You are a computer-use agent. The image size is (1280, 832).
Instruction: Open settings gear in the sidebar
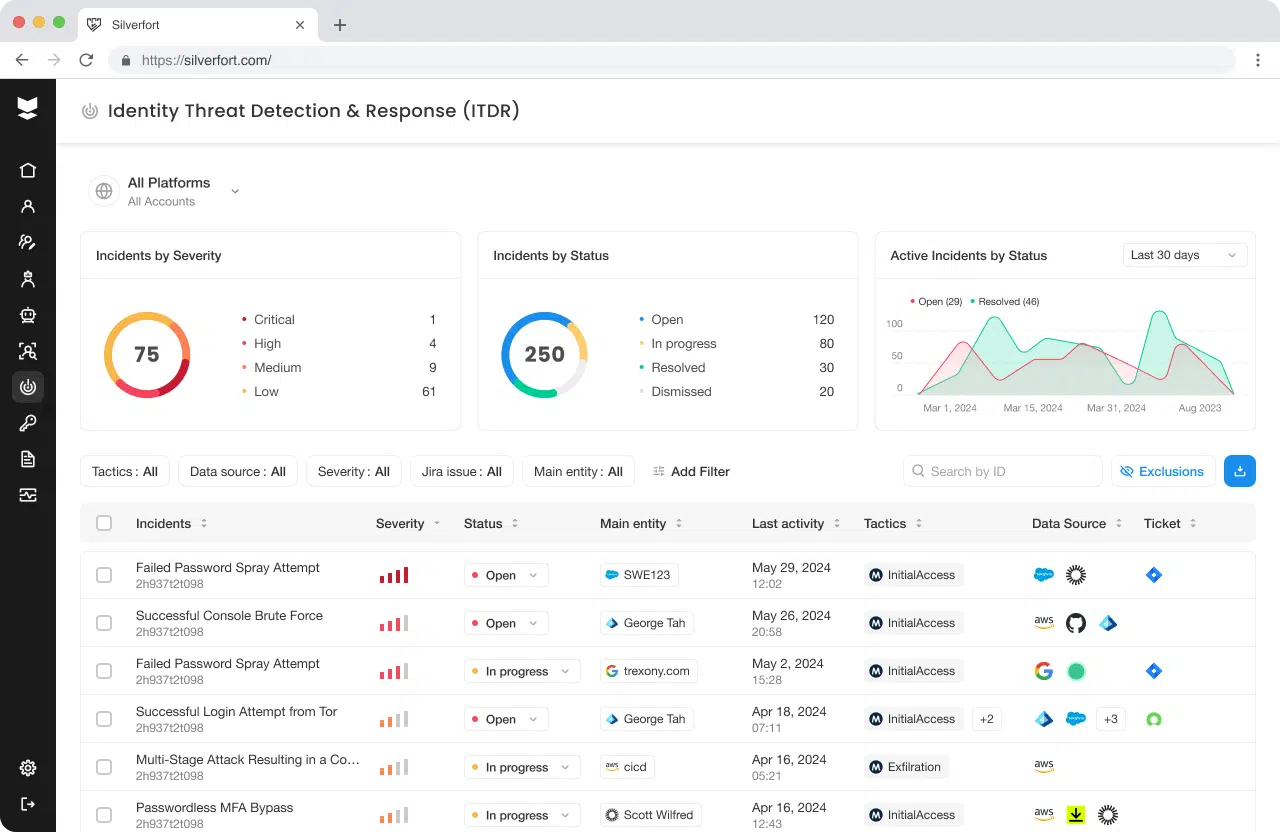click(x=28, y=768)
